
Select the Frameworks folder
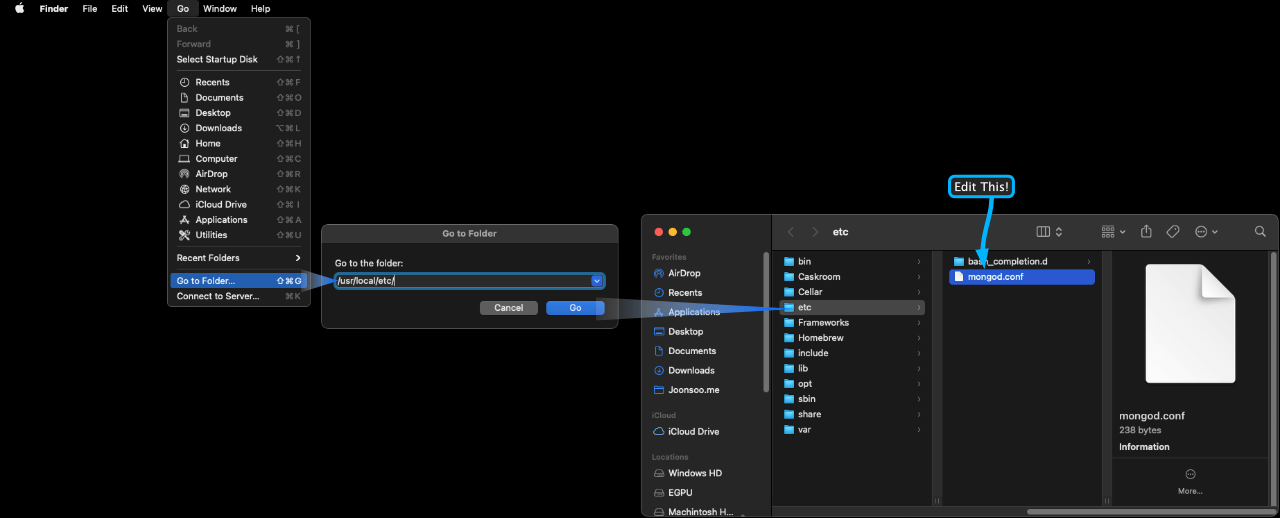point(853,323)
